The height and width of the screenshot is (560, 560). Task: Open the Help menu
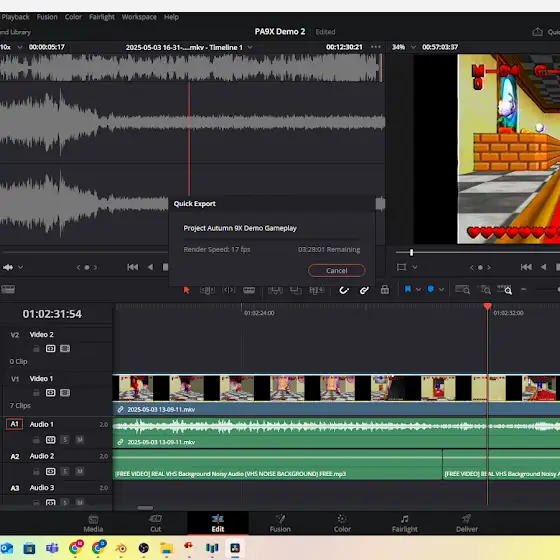pos(171,17)
